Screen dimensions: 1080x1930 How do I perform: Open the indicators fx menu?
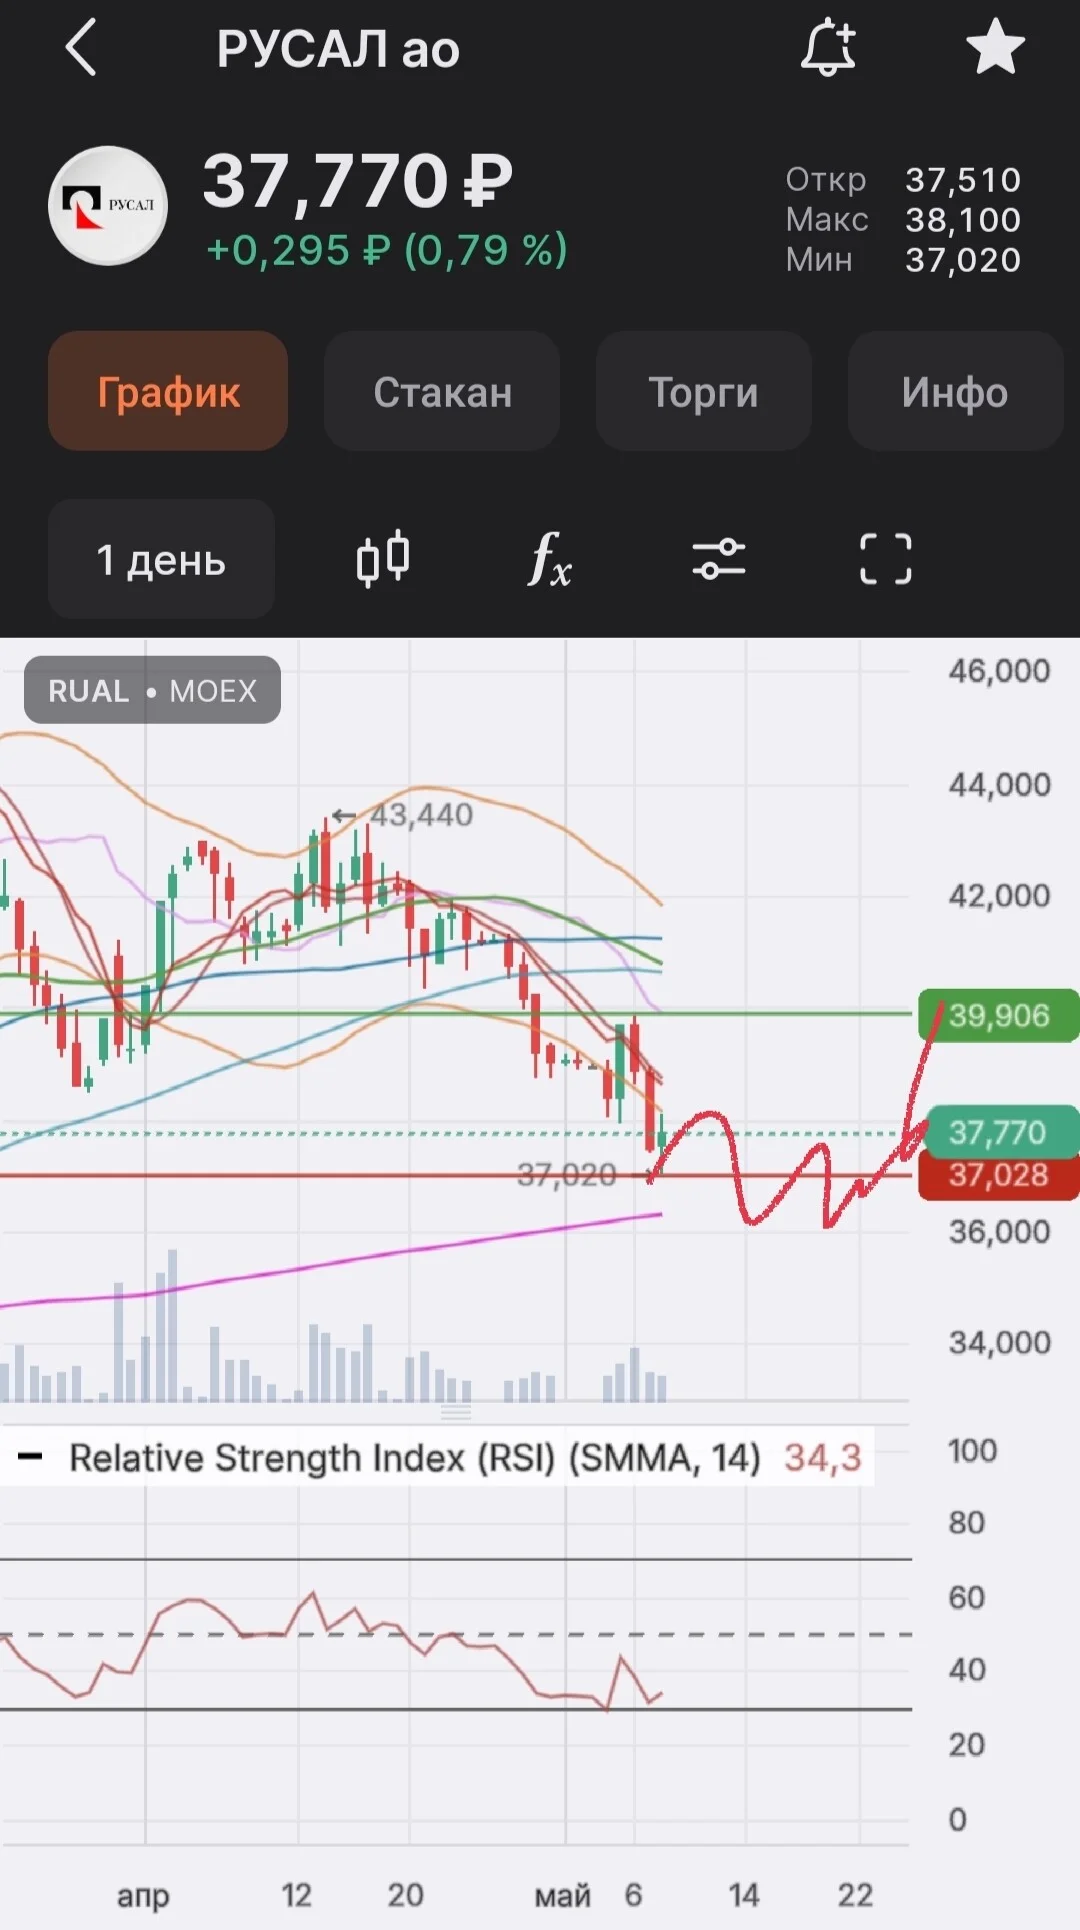pos(549,558)
